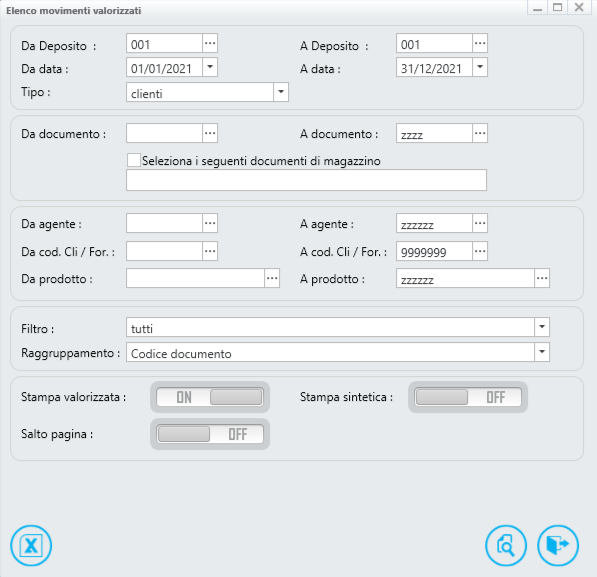
Task: Open the A Deposito lookup ellipsis button
Action: [x=480, y=43]
